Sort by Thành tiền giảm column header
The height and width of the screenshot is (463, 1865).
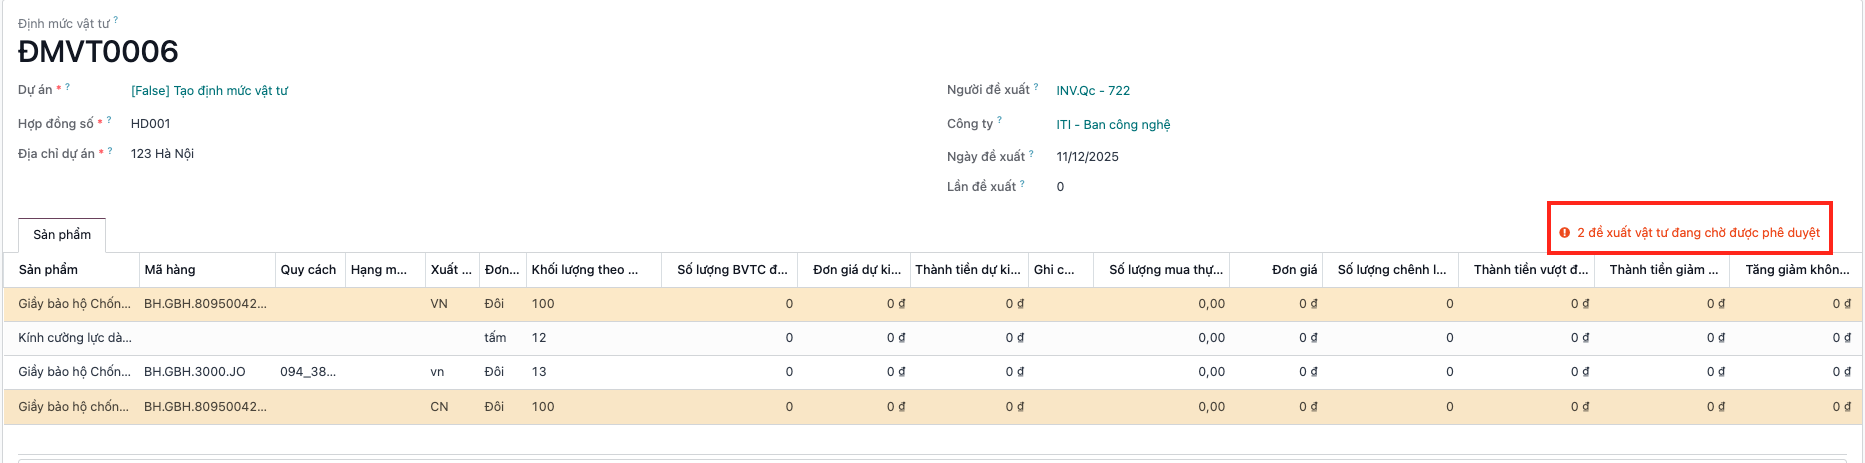1664,270
